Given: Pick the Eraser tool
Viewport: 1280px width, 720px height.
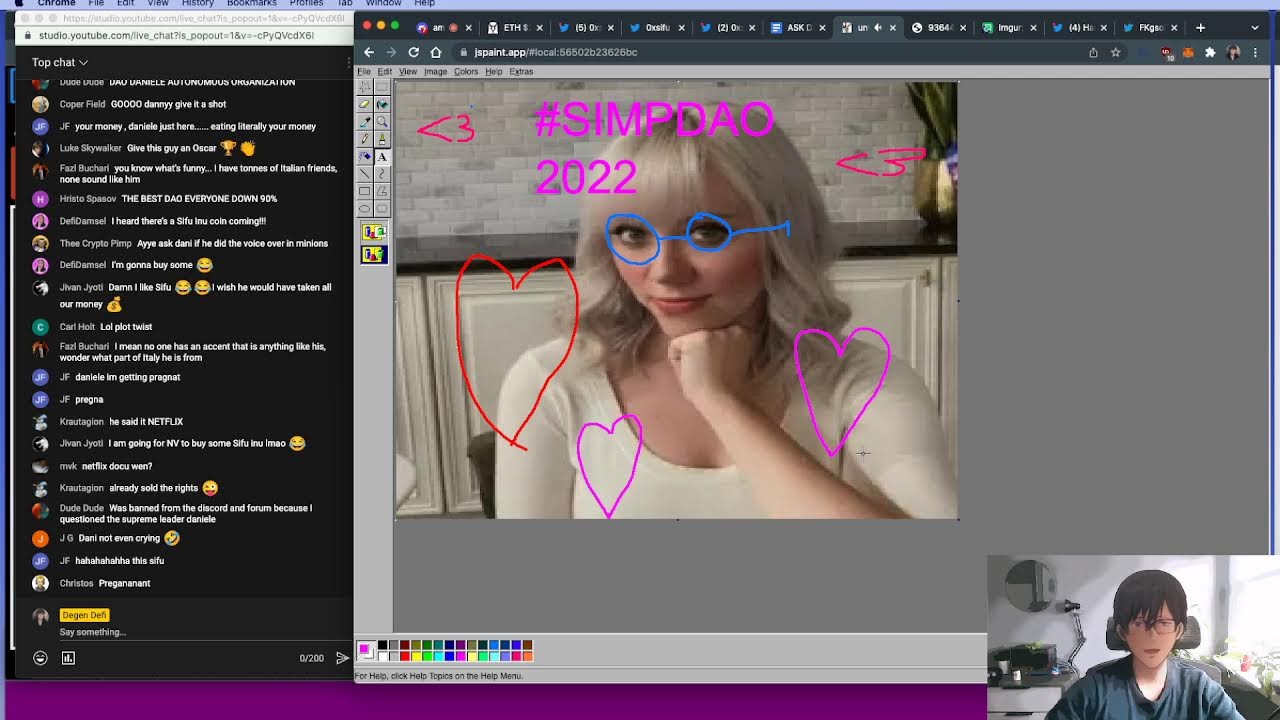Looking at the screenshot, I should (365, 104).
